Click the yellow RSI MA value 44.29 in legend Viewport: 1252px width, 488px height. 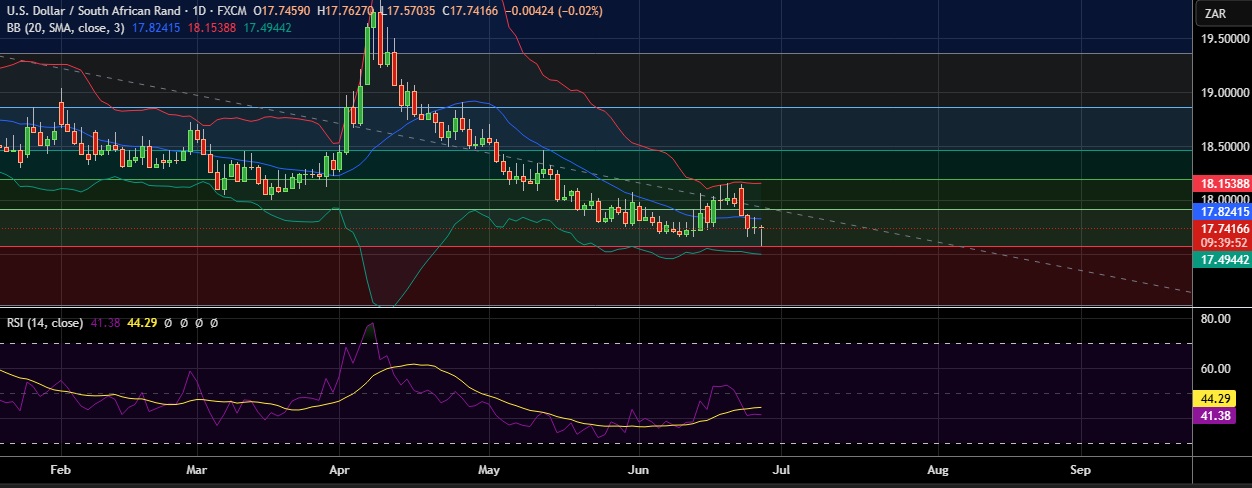(143, 323)
